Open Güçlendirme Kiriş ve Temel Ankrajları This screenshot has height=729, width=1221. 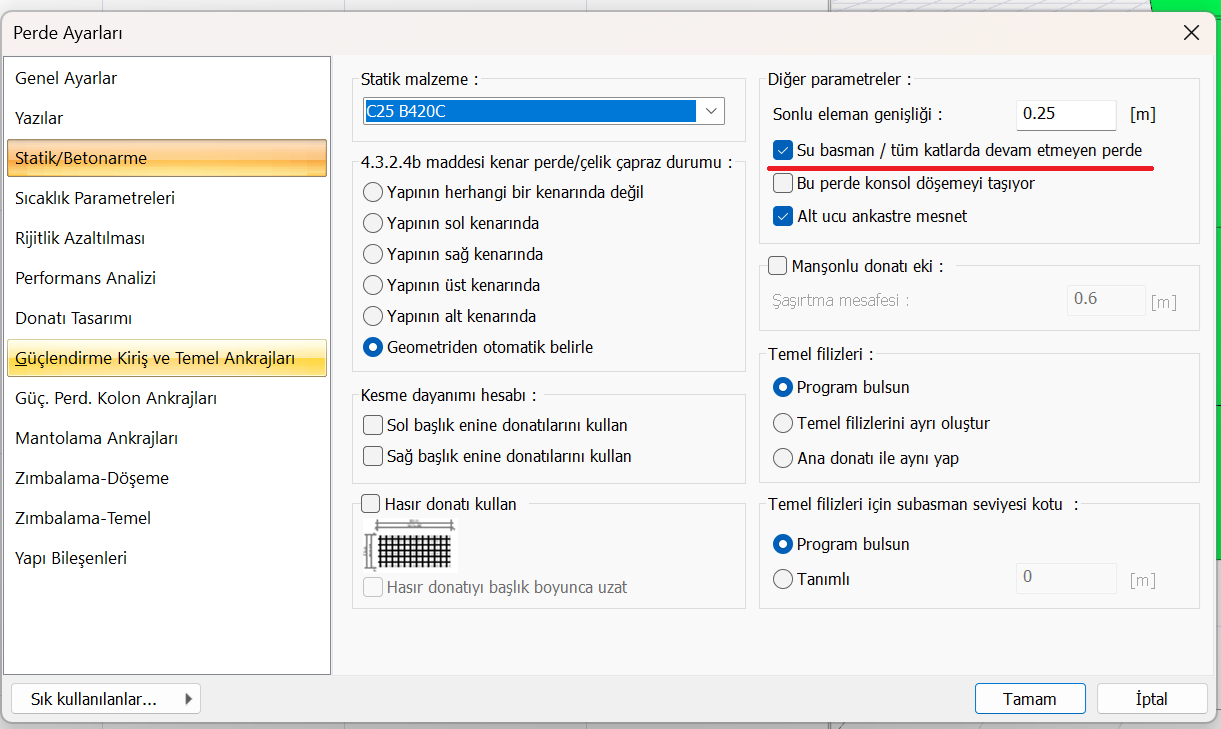[155, 358]
